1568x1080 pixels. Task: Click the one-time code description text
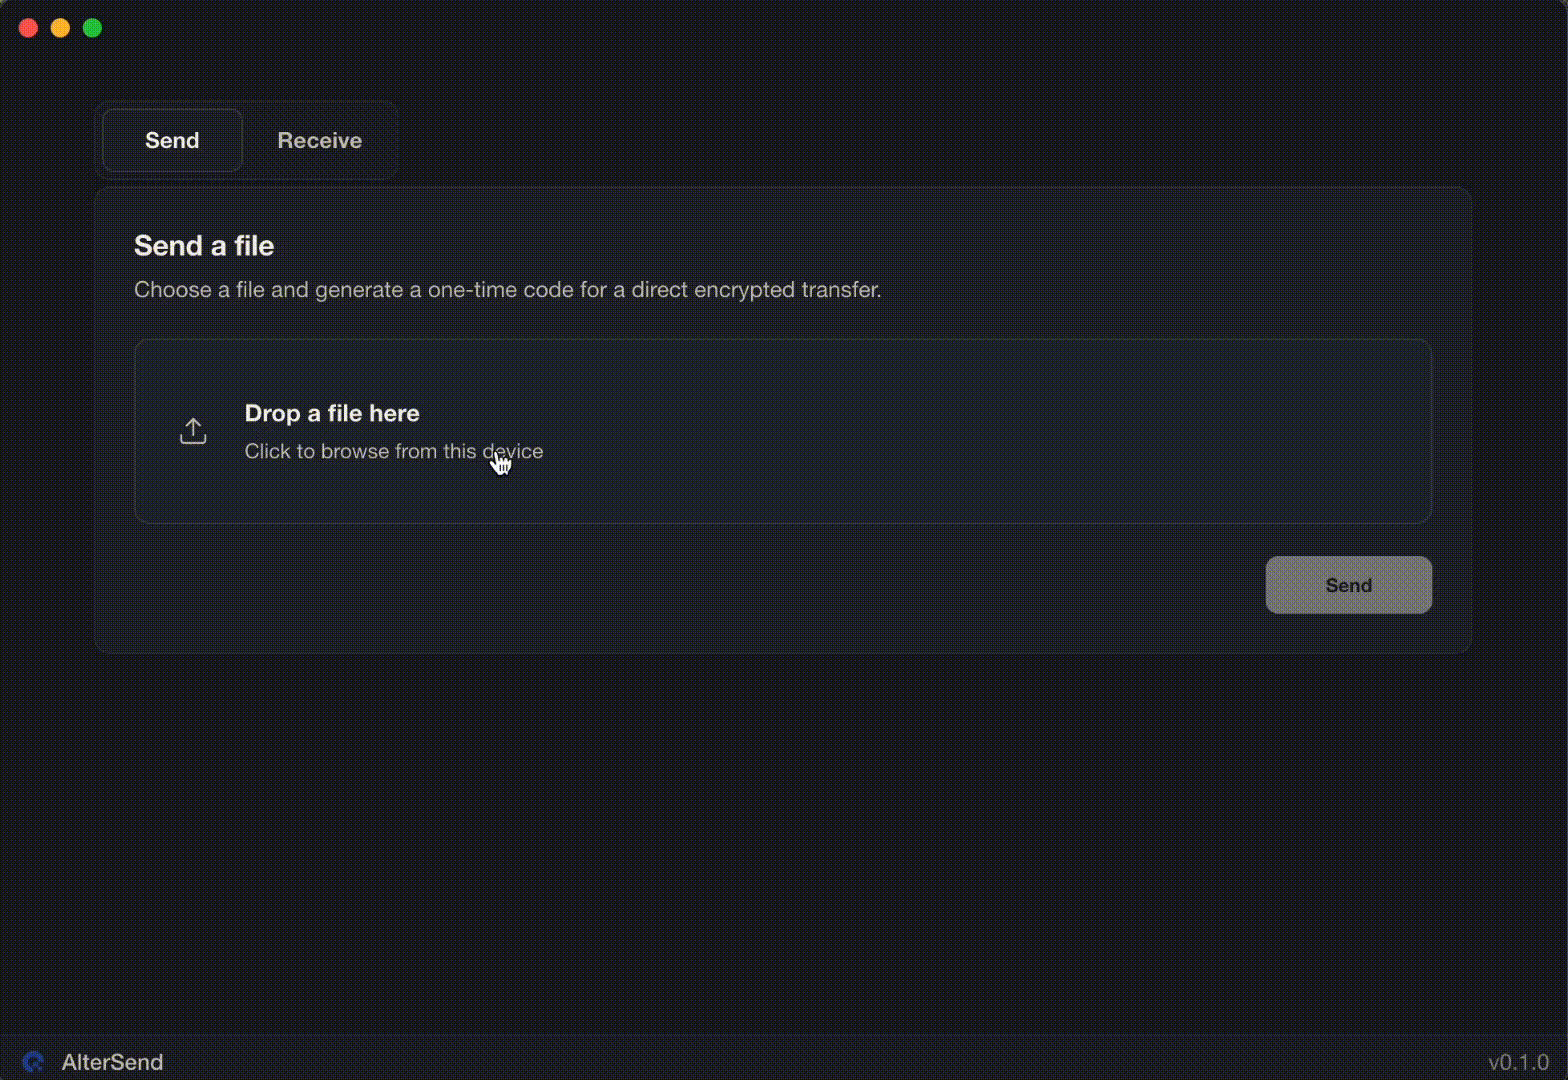click(507, 290)
